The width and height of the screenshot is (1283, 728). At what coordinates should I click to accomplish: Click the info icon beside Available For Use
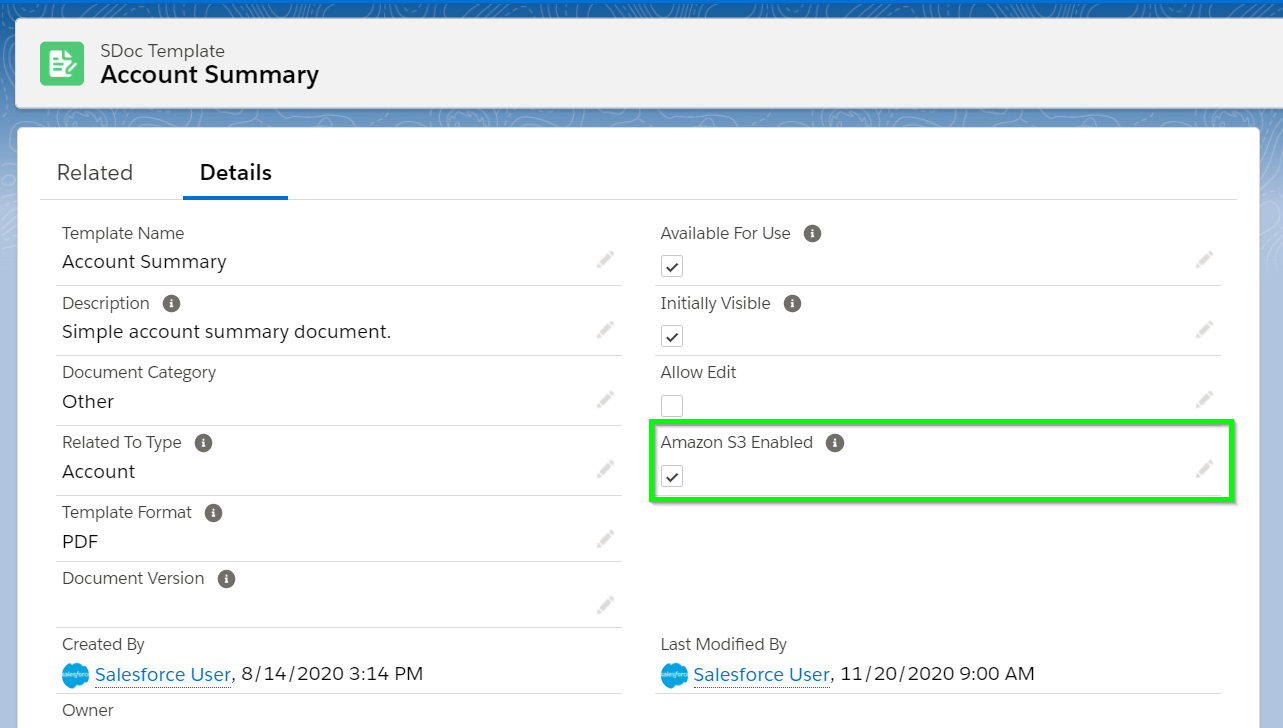pyautogui.click(x=812, y=233)
